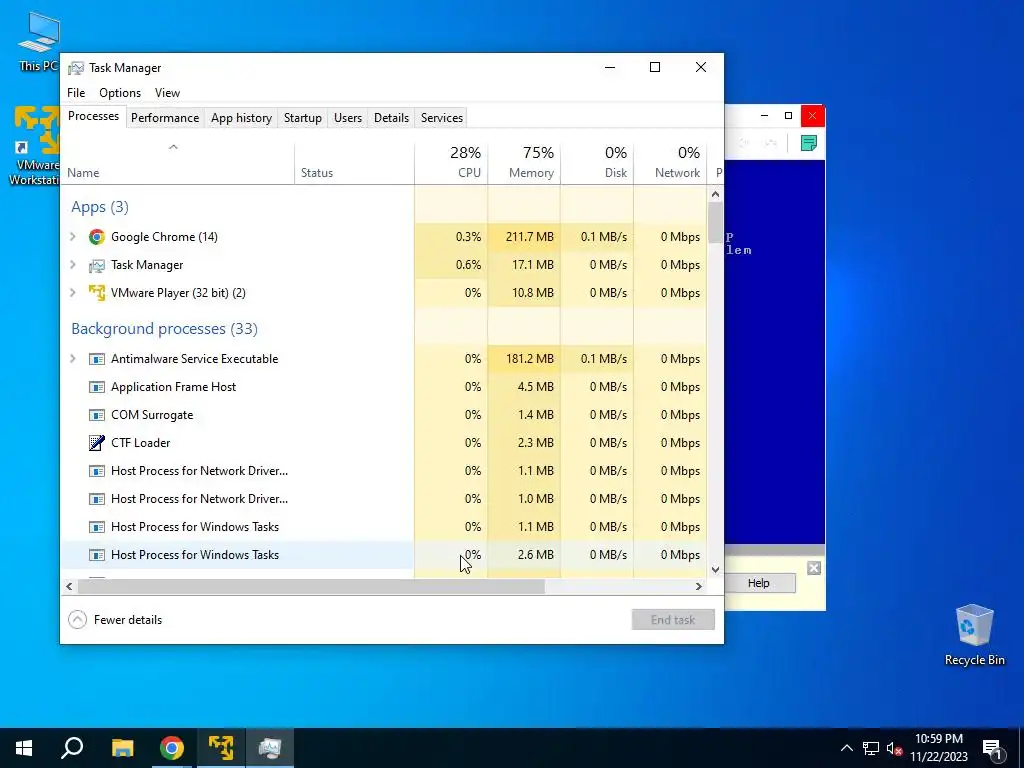Click Help button in VMware window
Viewport: 1024px width, 768px height.
[x=759, y=583]
